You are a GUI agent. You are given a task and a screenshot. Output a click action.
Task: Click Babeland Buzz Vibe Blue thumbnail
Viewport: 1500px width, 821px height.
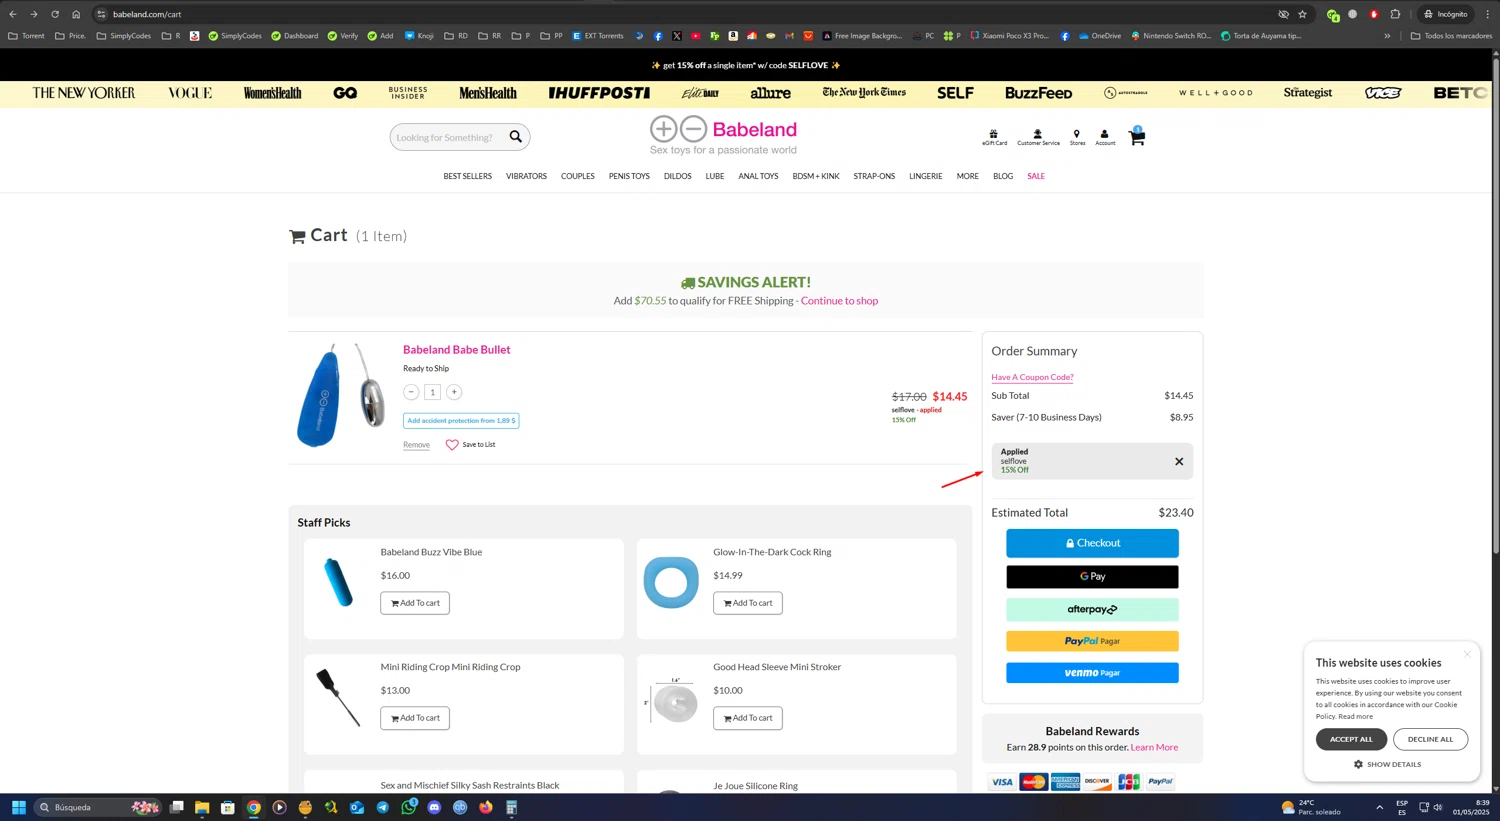[x=339, y=582]
